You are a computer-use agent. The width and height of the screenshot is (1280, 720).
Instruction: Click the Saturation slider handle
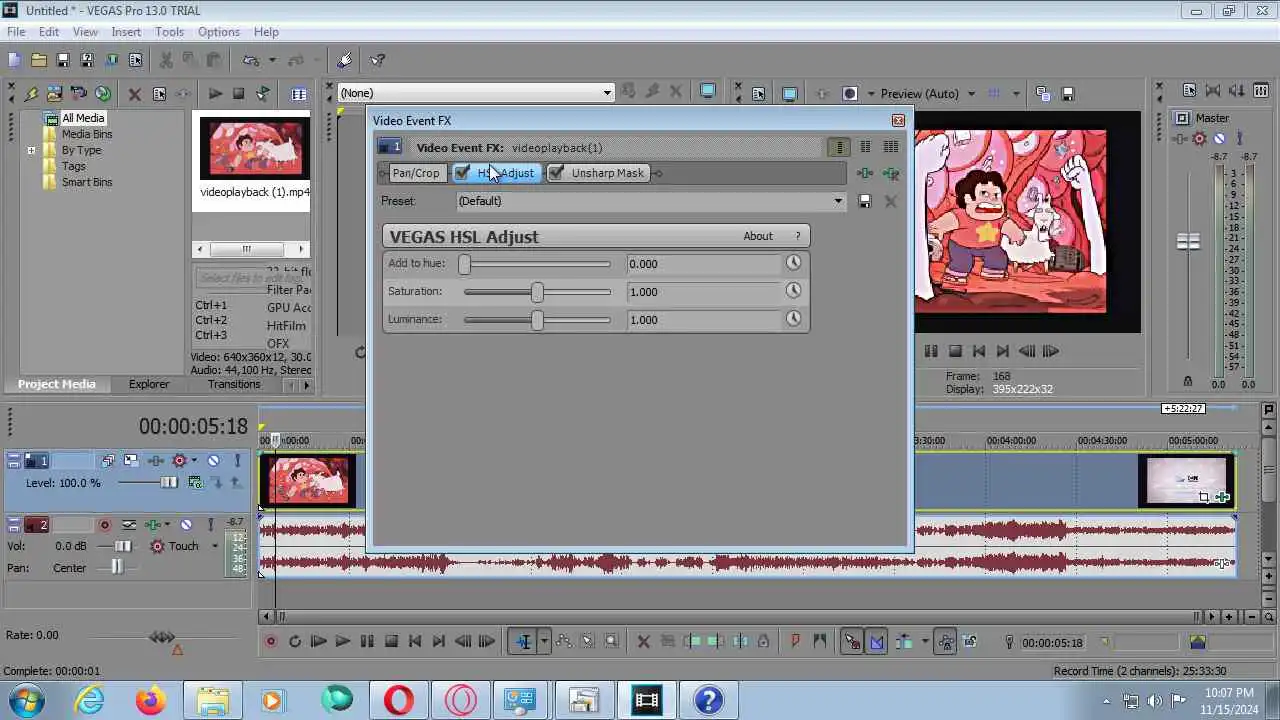[x=537, y=291]
